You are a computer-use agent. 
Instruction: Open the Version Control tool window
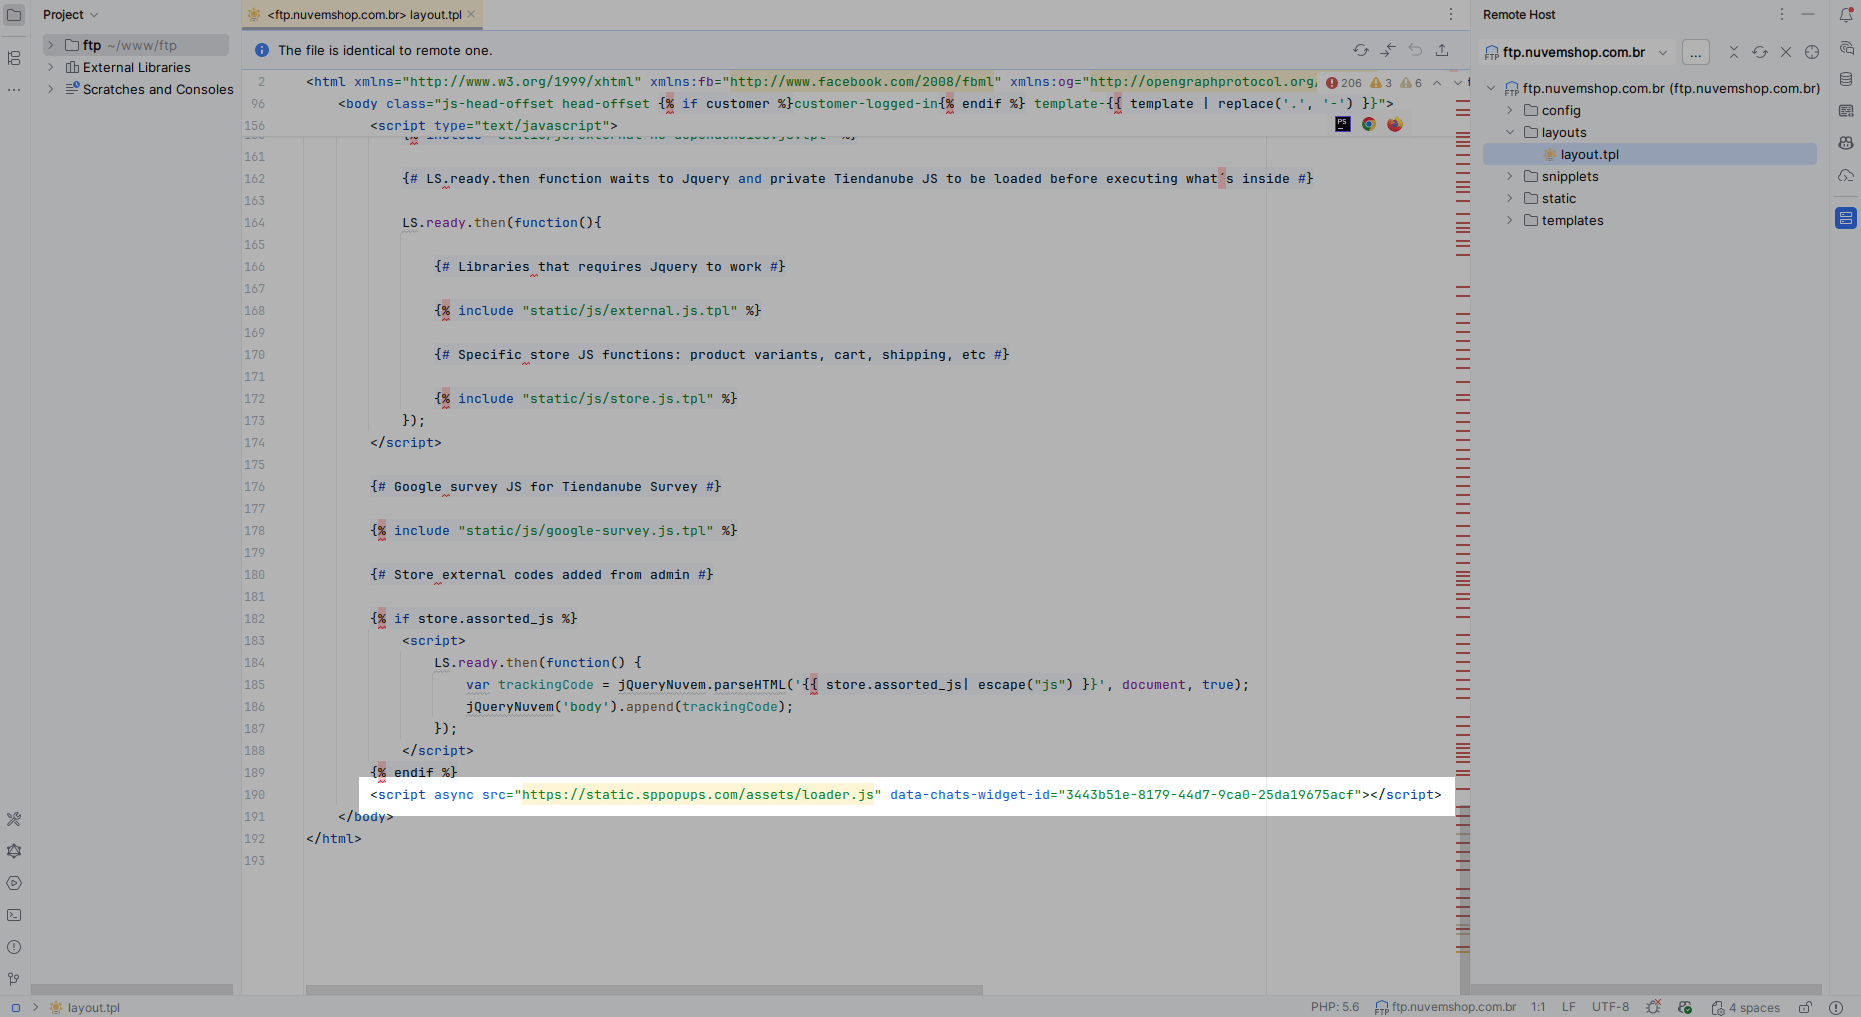click(14, 979)
